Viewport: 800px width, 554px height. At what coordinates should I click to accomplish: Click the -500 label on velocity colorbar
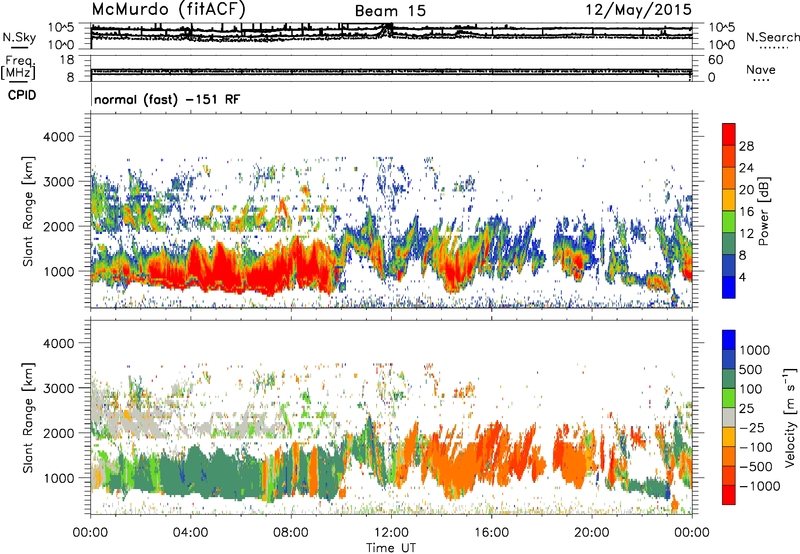pyautogui.click(x=757, y=466)
